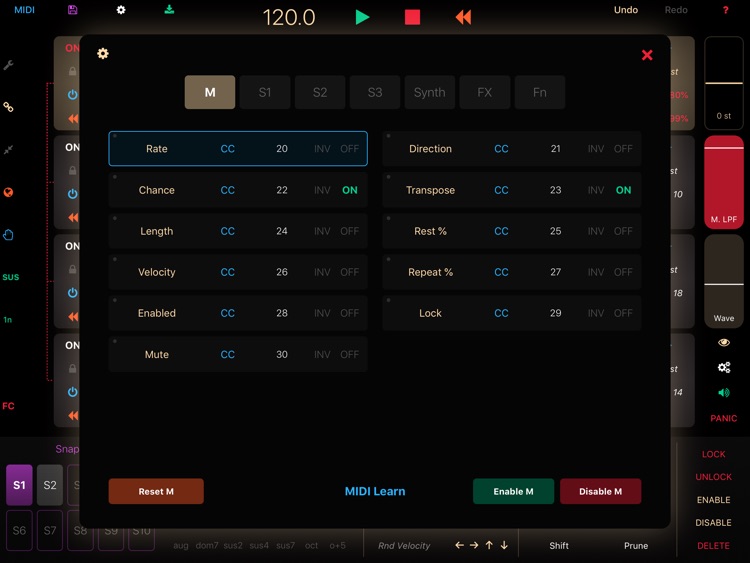750x563 pixels.
Task: Switch to the Synth tab
Action: tap(430, 92)
